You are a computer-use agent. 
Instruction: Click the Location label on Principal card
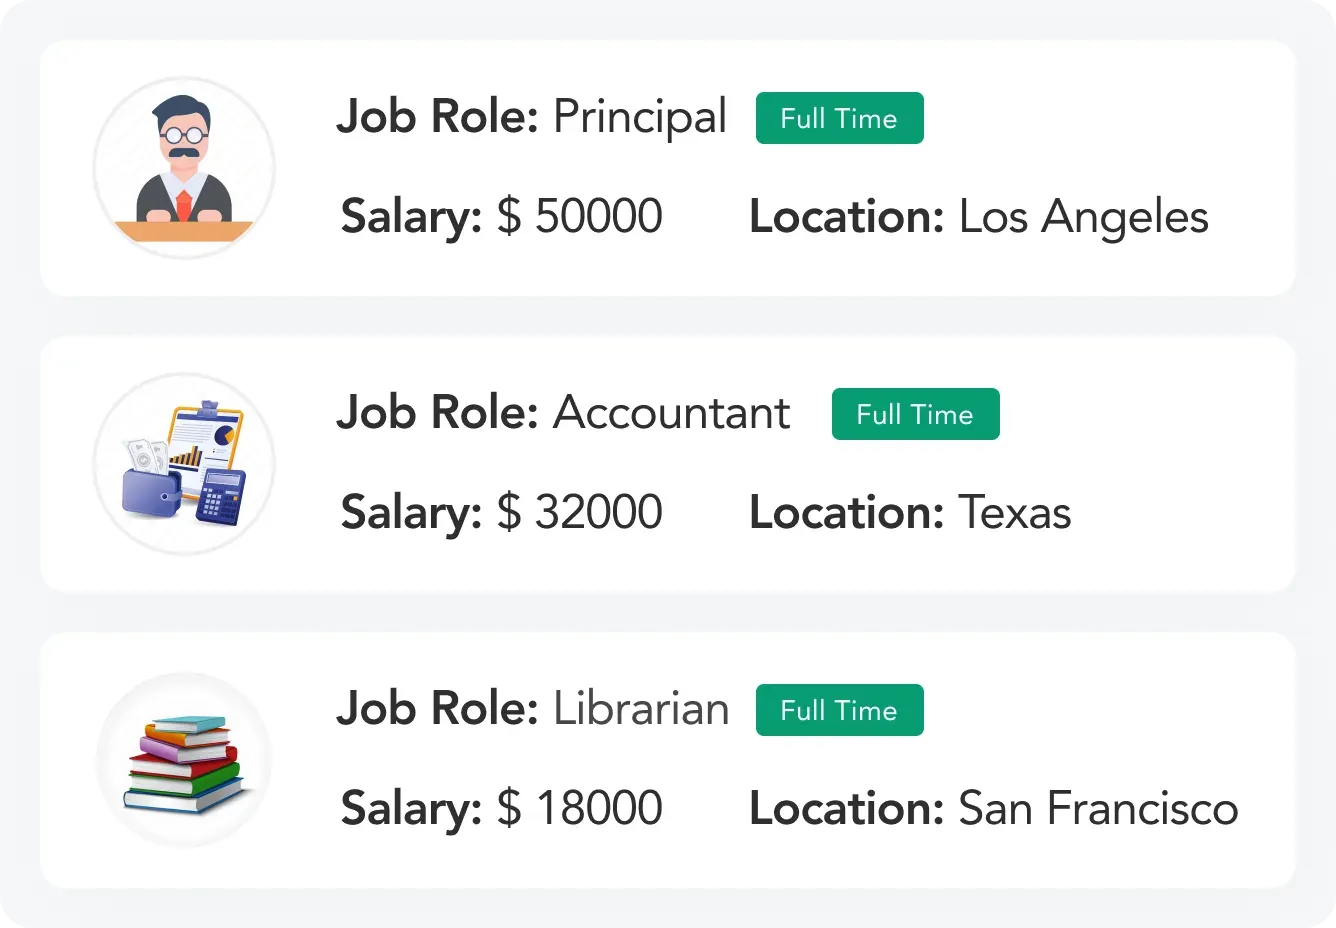(846, 216)
